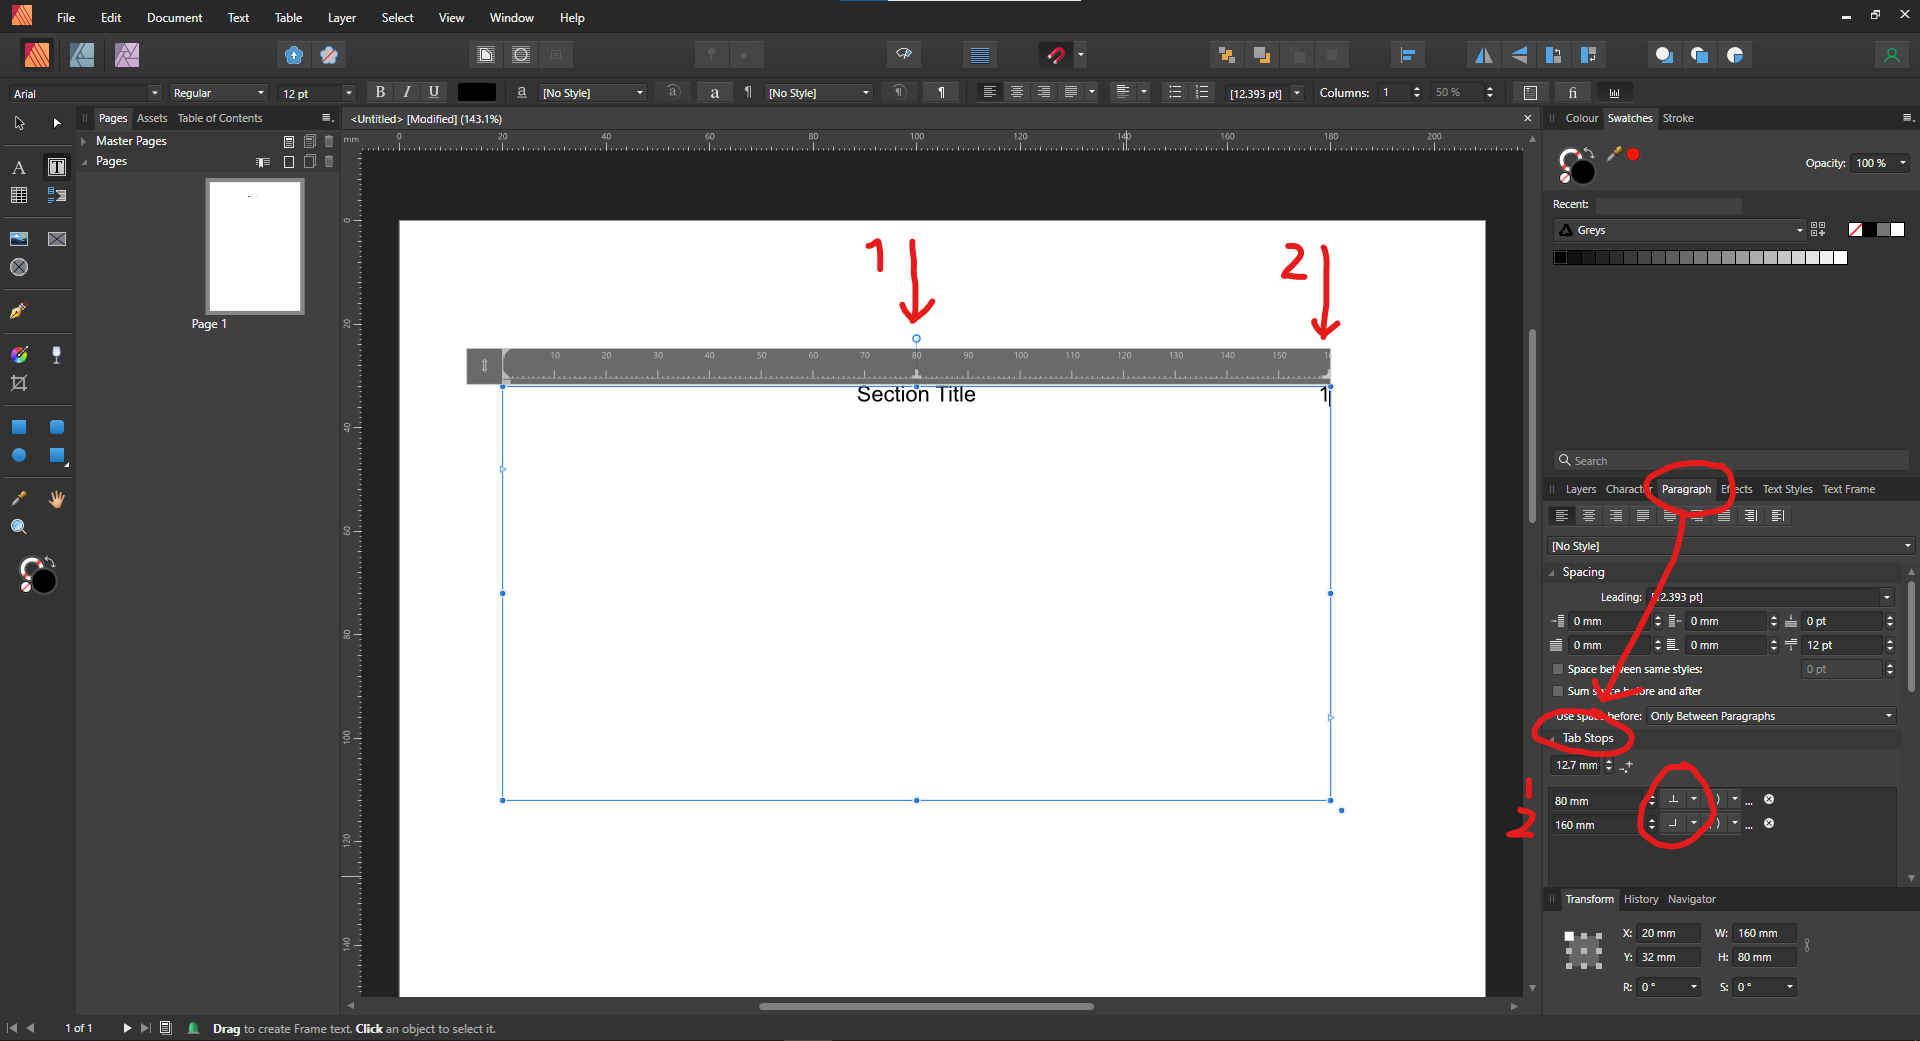Select the Vector Crop tool

18,383
